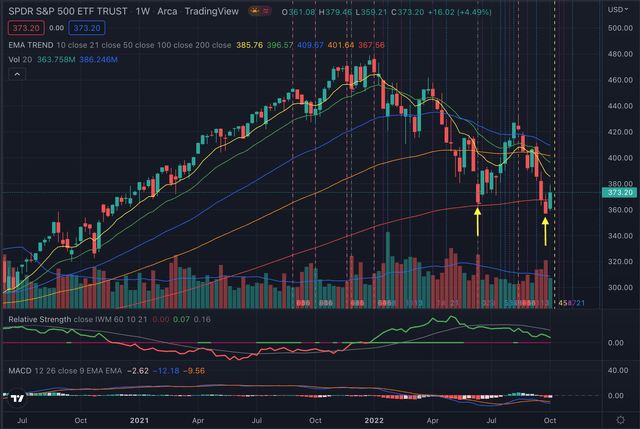Image resolution: width=640 pixels, height=429 pixels.
Task: Click the 340.00 price axis label
Action: (x=620, y=236)
